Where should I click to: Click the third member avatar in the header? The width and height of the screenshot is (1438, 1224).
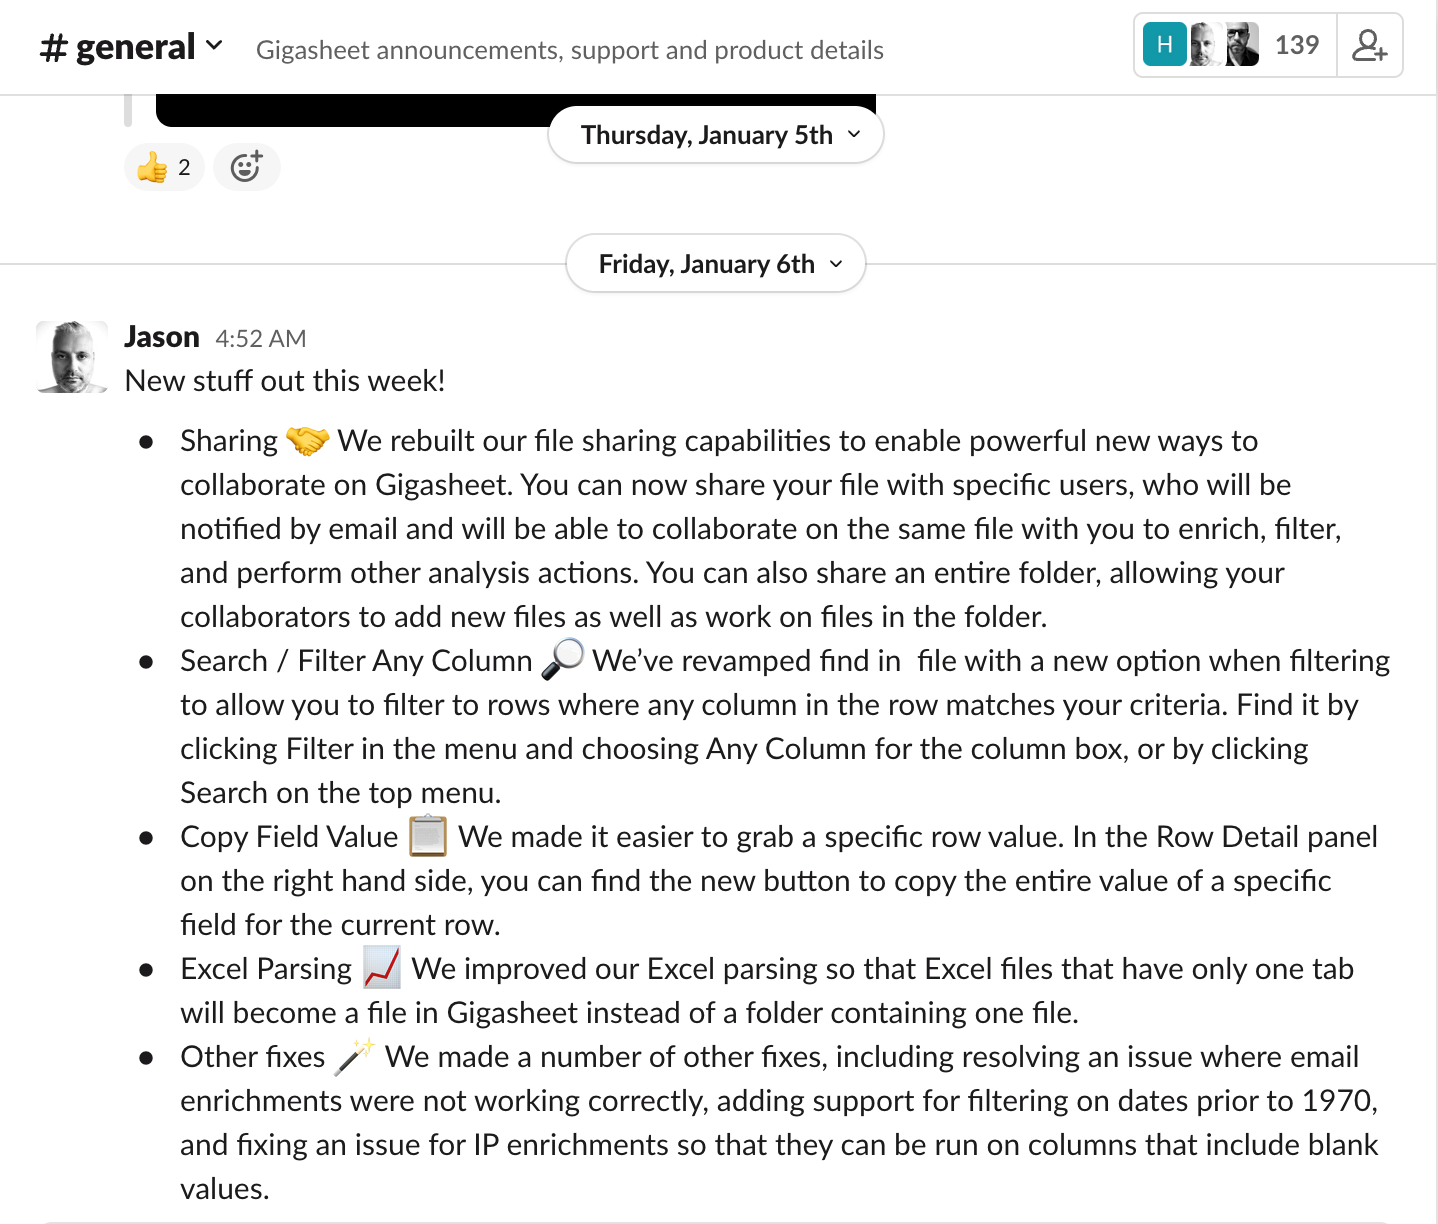pos(1241,45)
